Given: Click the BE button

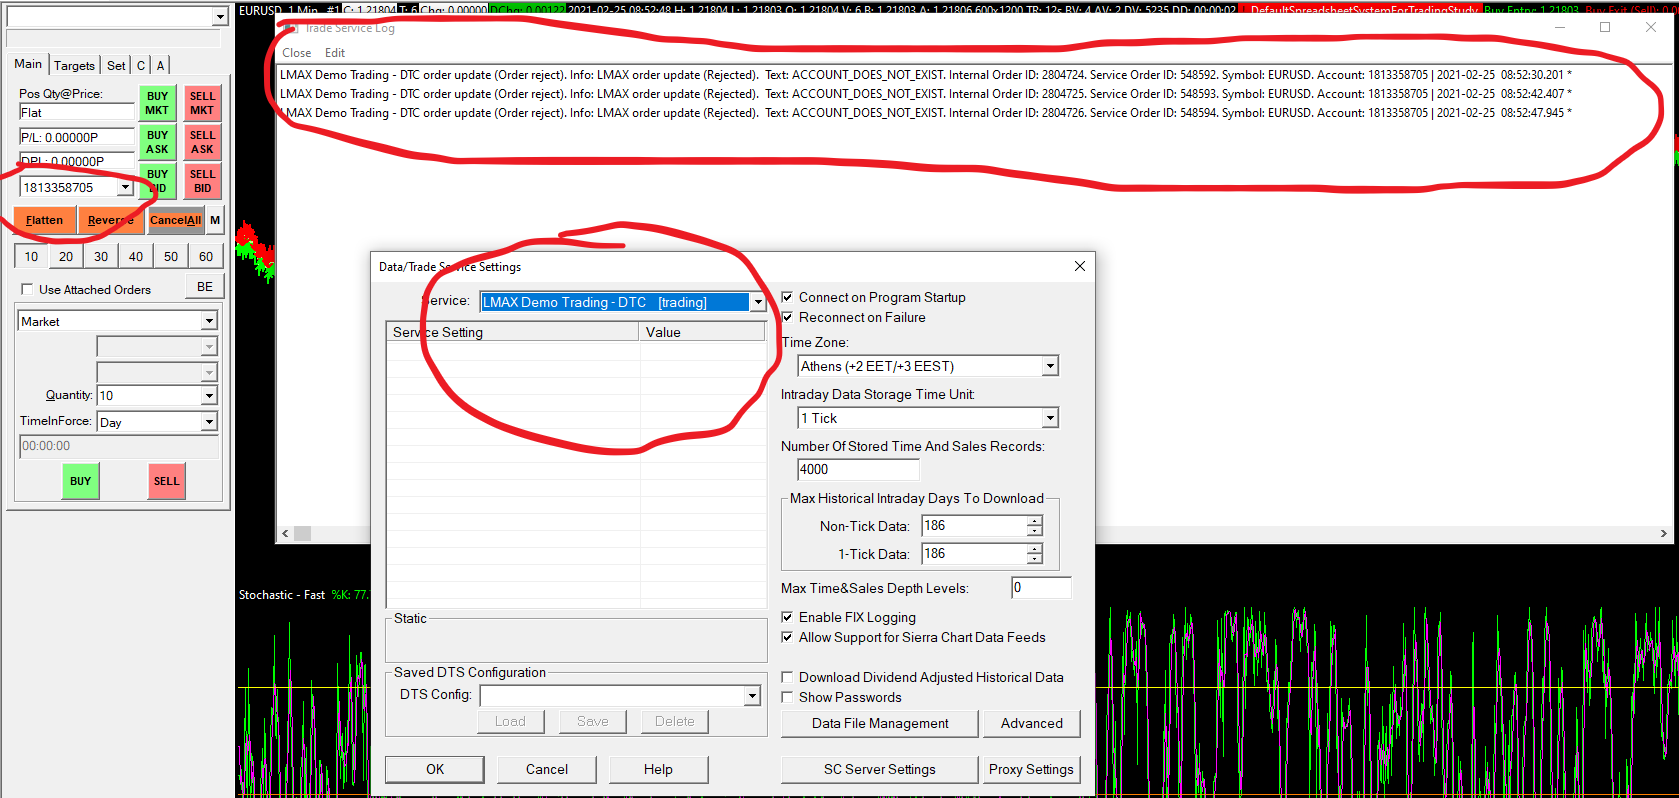Looking at the screenshot, I should pos(205,287).
